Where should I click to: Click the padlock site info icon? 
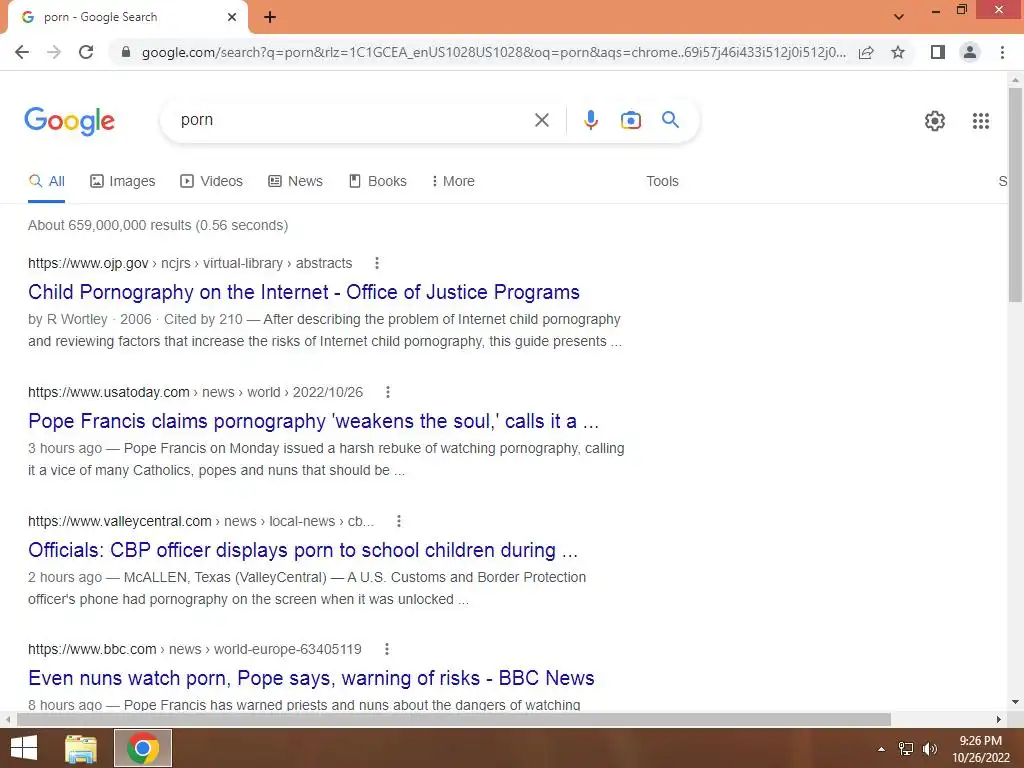tap(126, 52)
